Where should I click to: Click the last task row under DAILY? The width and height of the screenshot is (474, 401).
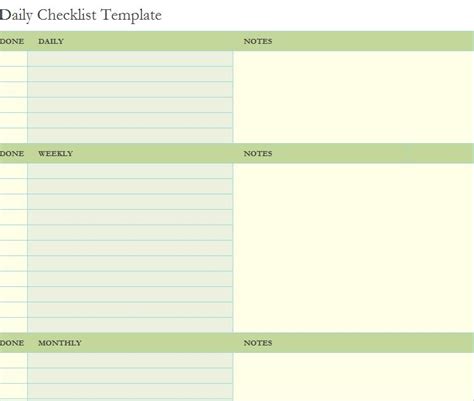click(x=130, y=136)
